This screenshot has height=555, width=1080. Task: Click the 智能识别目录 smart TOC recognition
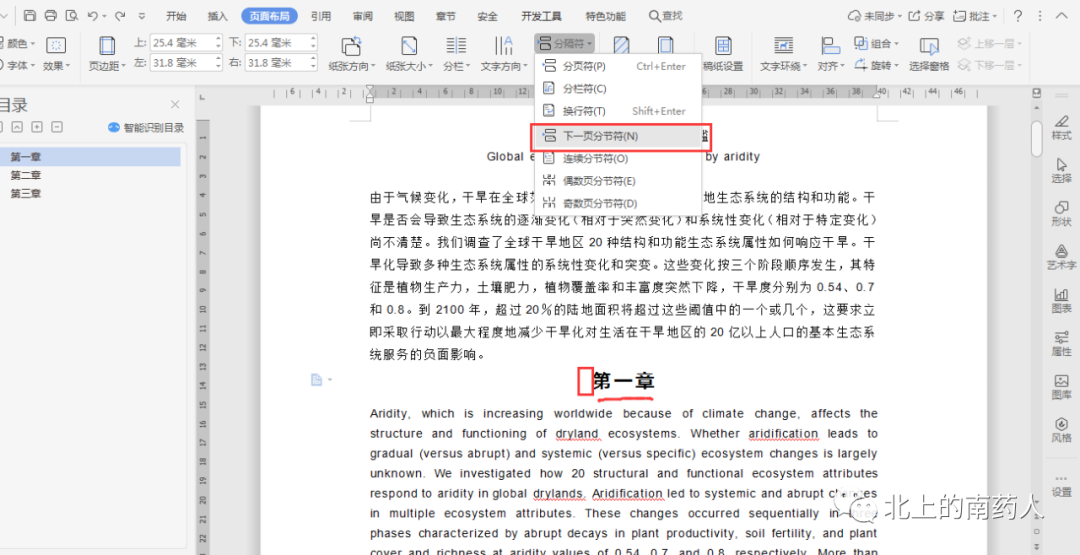(x=146, y=128)
